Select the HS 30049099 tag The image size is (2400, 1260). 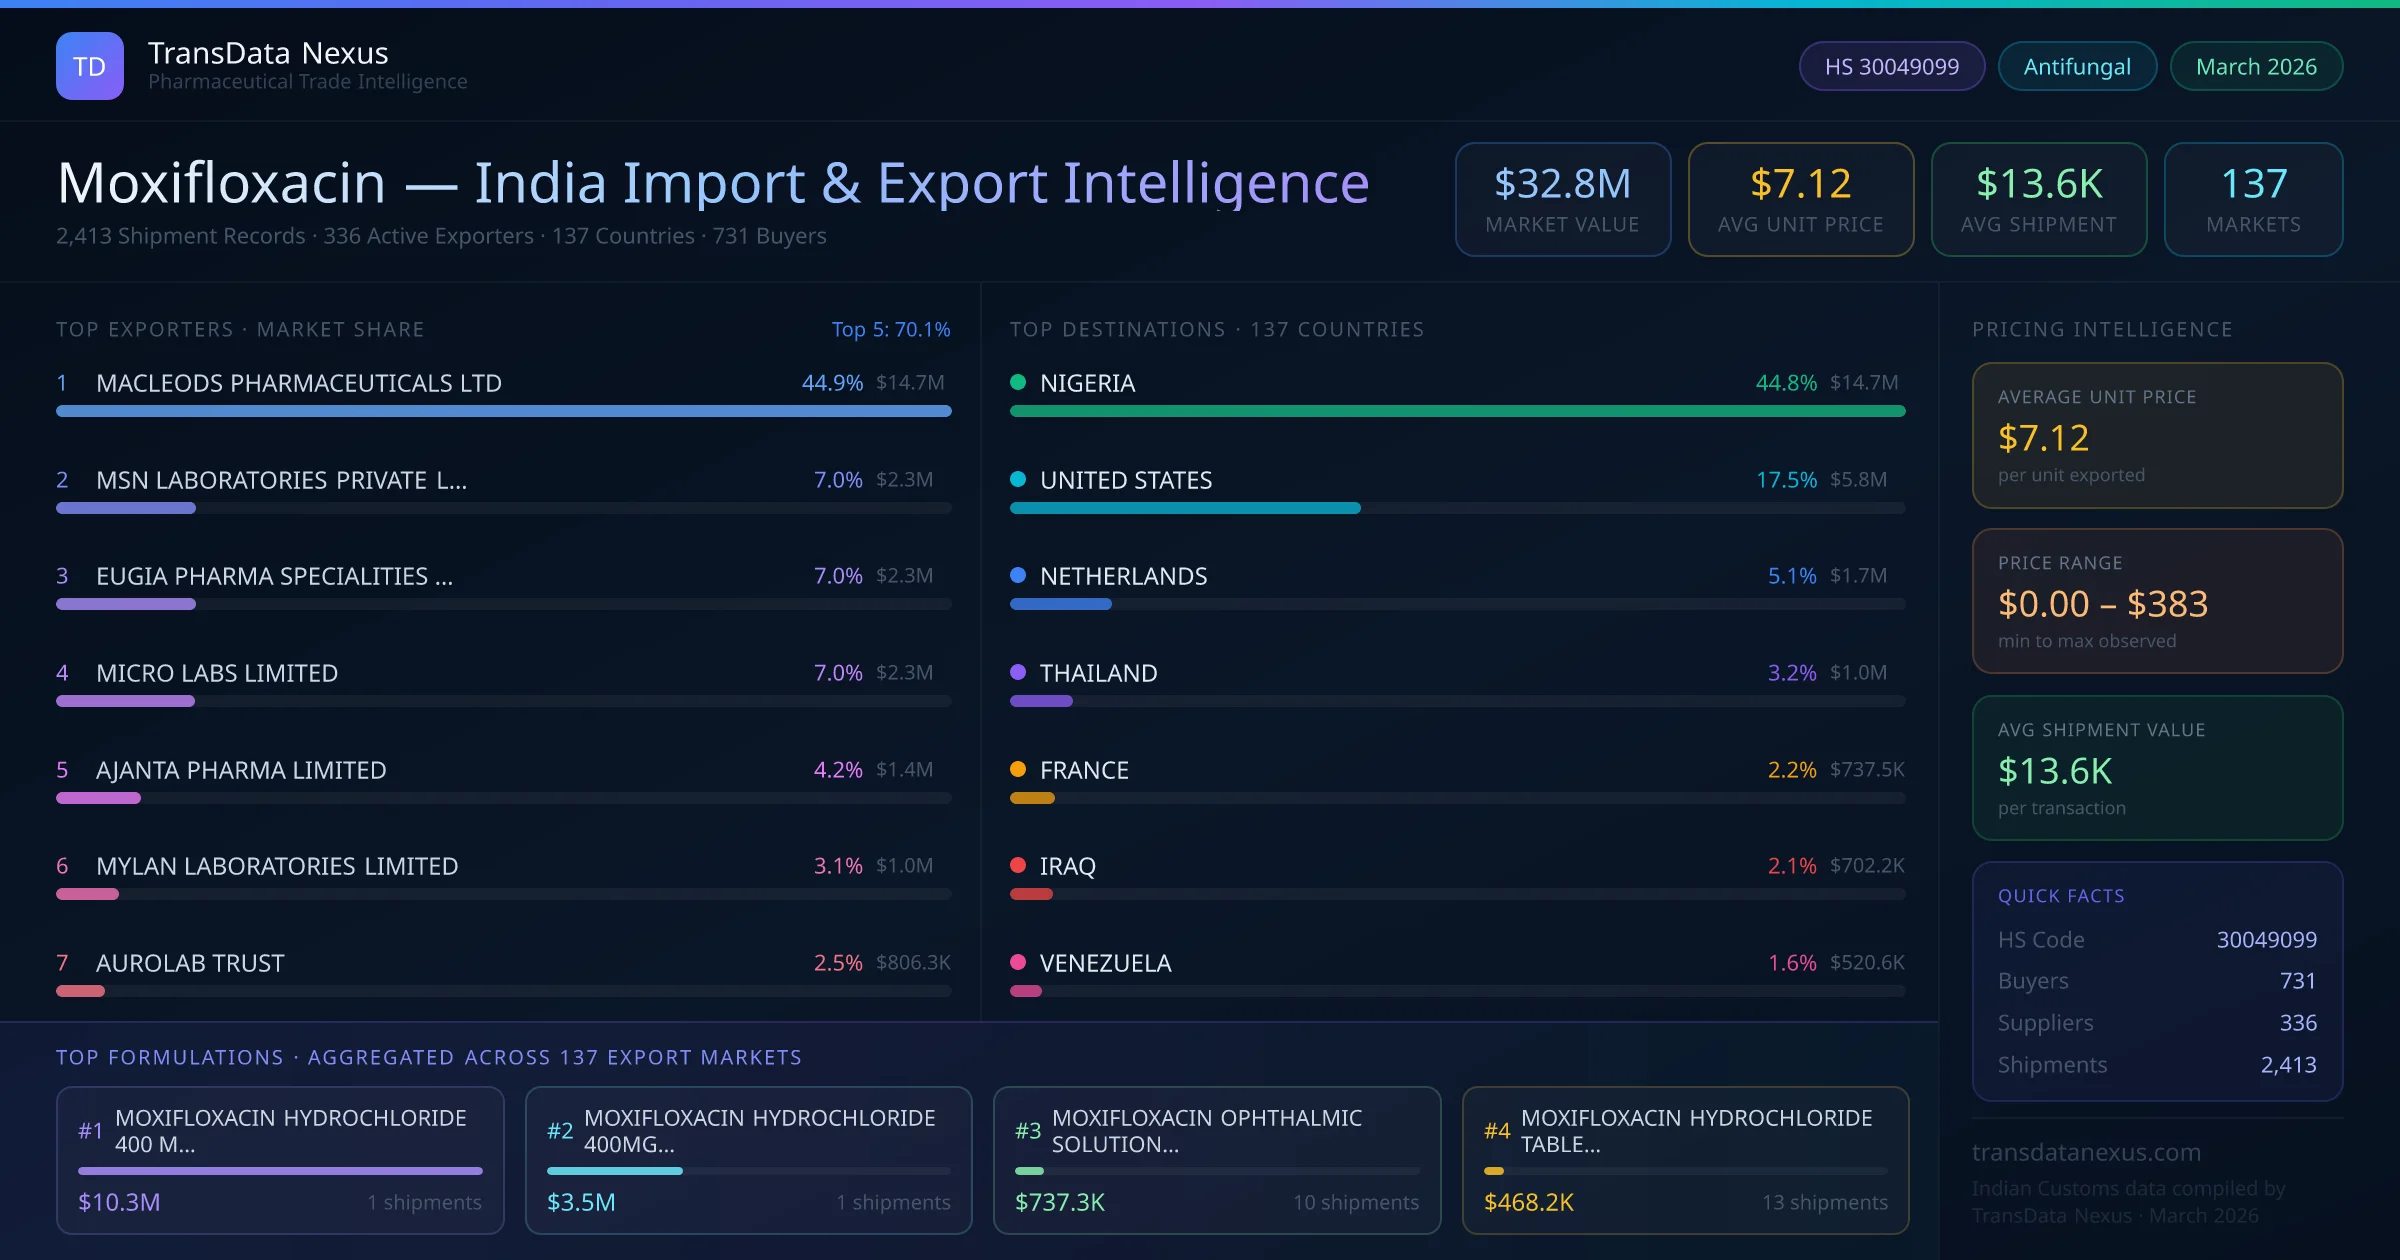click(1891, 66)
